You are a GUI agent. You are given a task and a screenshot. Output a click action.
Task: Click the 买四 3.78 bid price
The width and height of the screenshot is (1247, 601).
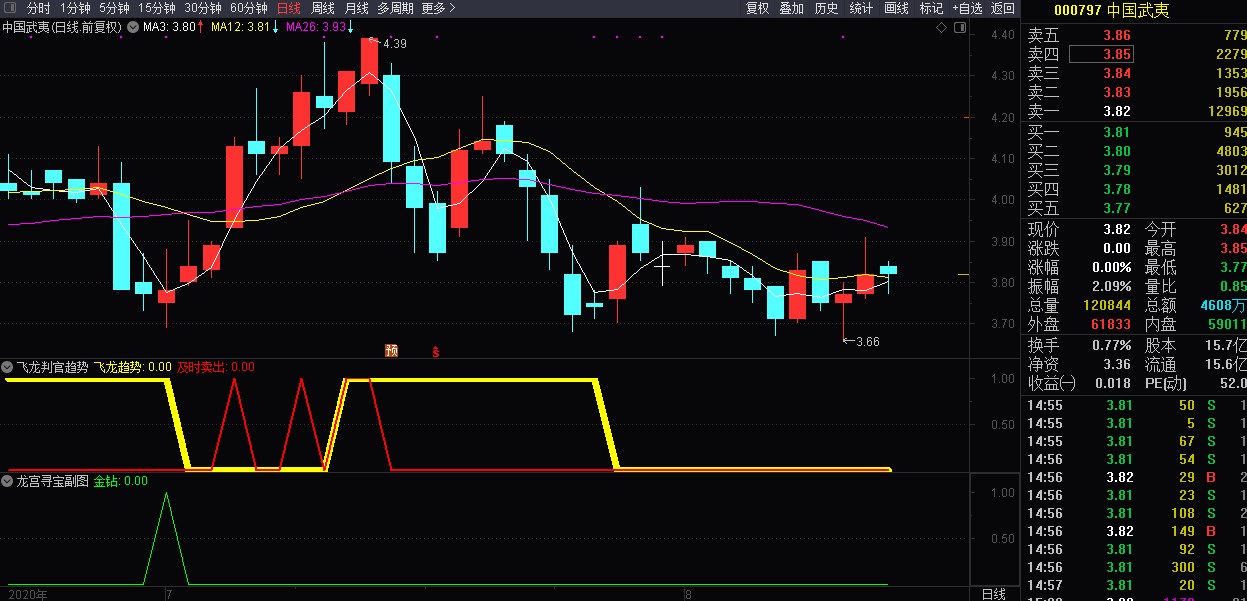pyautogui.click(x=1117, y=189)
